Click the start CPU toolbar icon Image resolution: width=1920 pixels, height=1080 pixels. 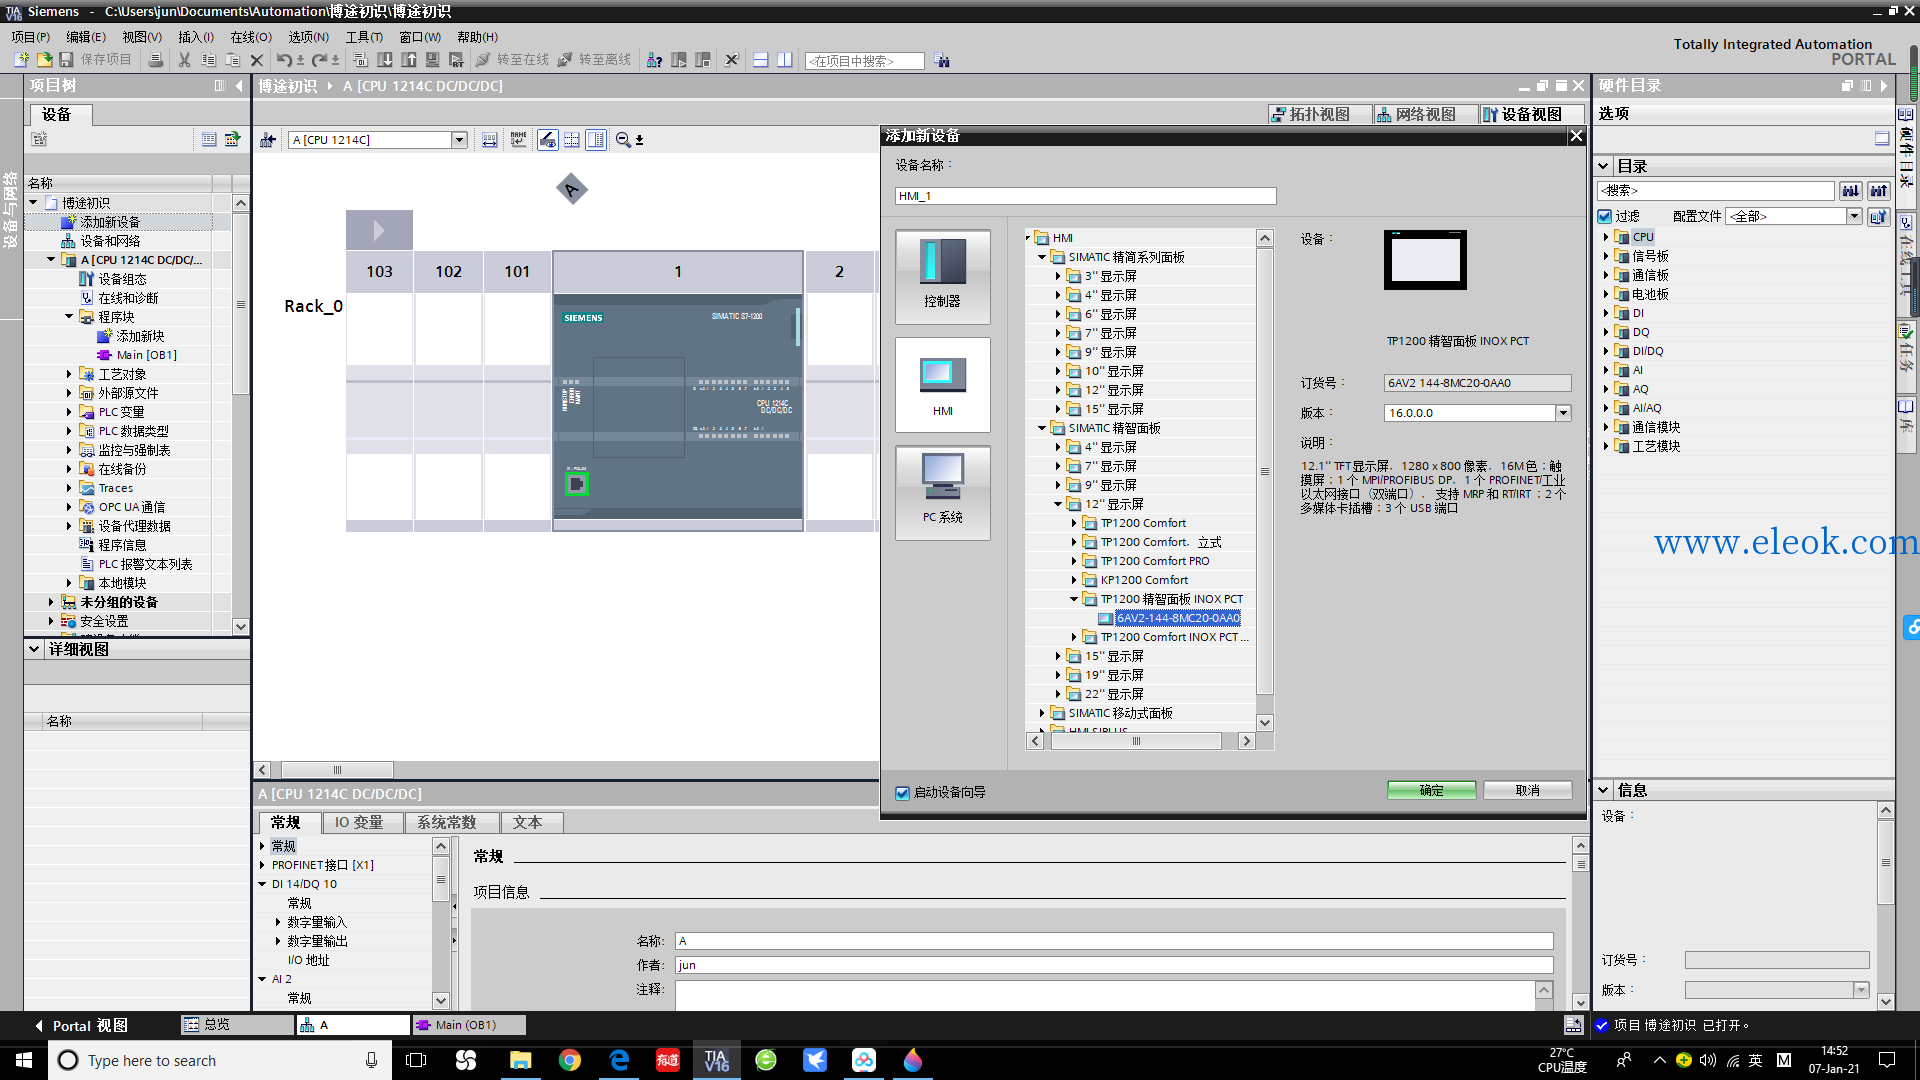679,60
